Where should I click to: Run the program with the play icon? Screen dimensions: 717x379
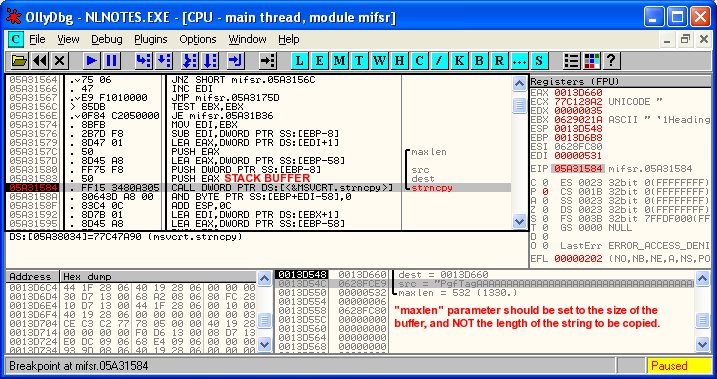click(x=91, y=60)
